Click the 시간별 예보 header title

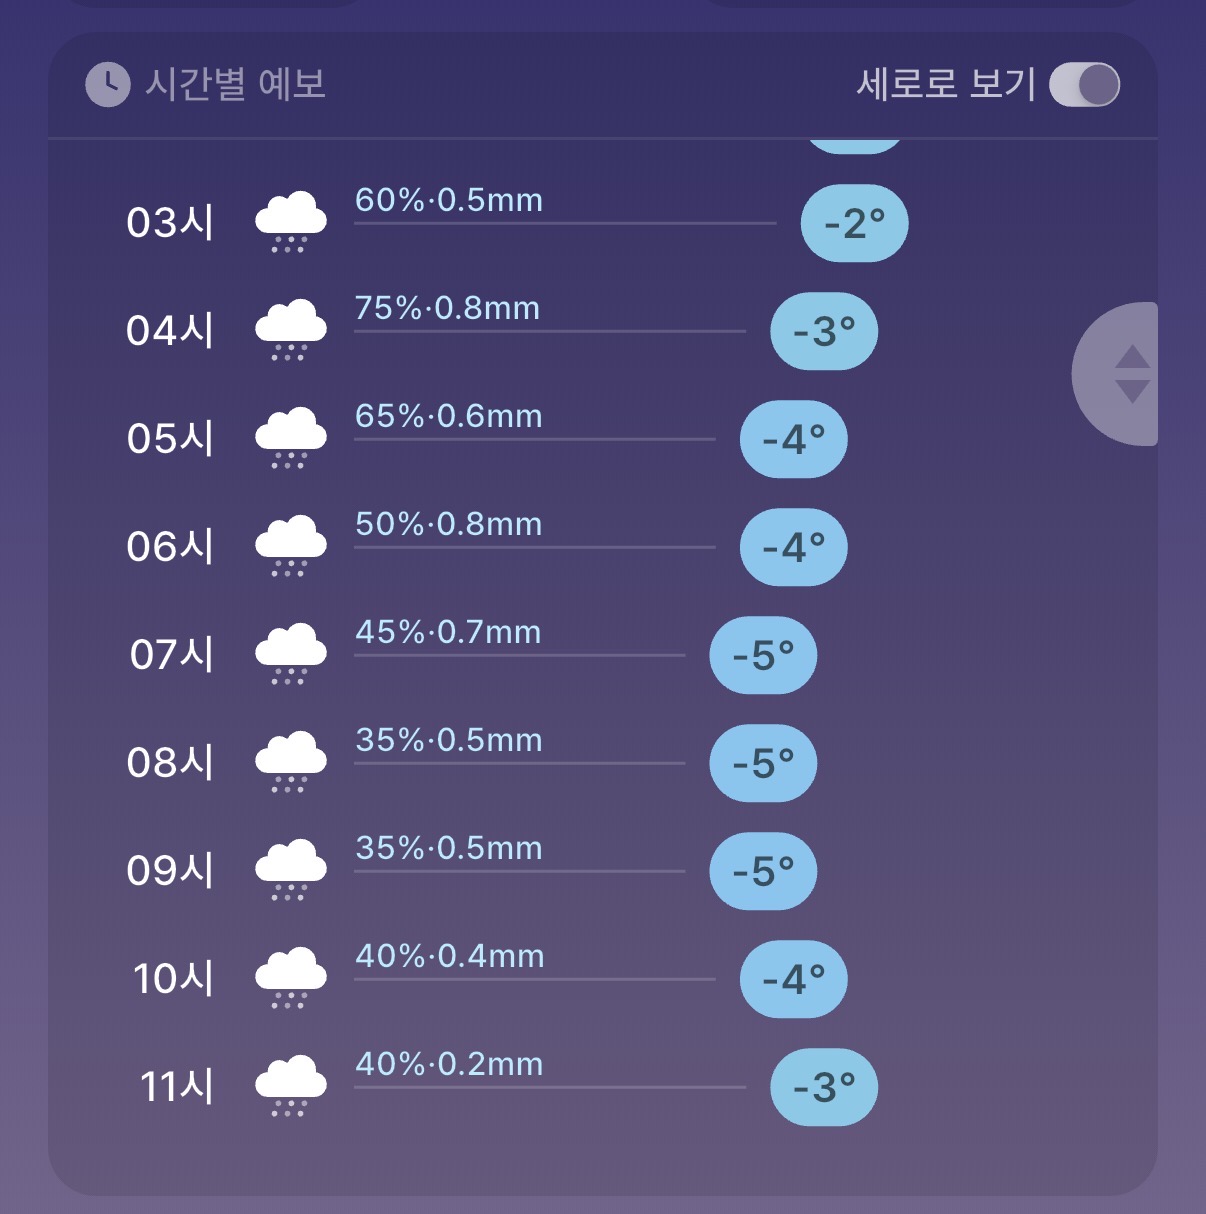pos(236,83)
